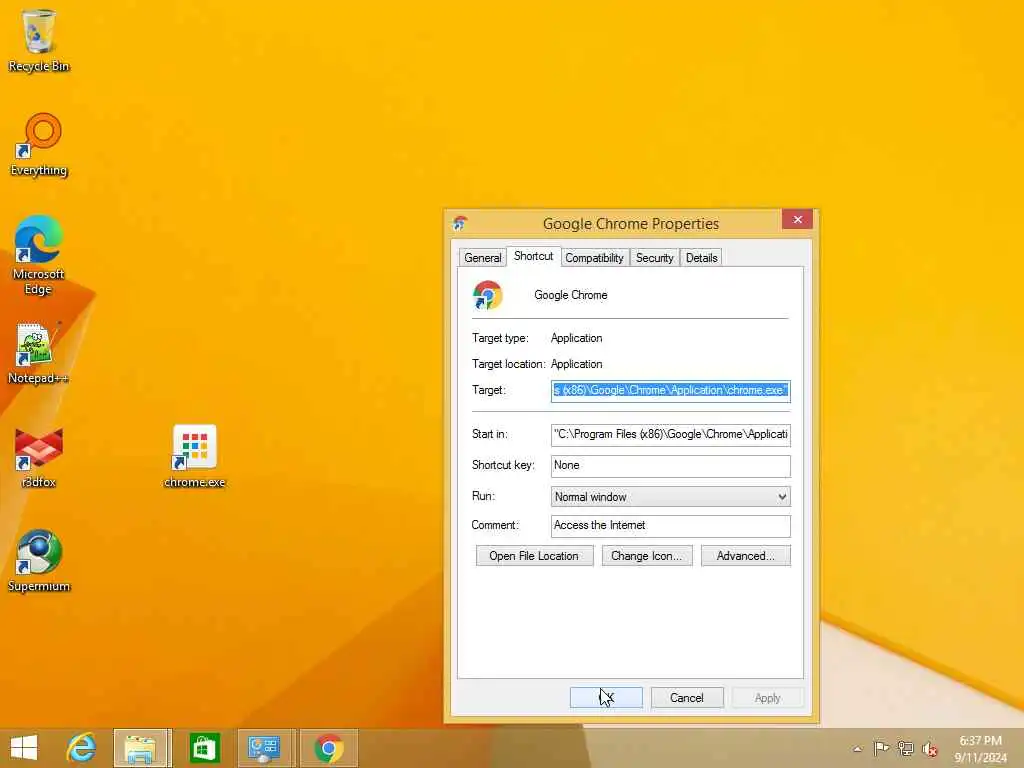The width and height of the screenshot is (1024, 768).
Task: Expand the Run Normal window dropdown
Action: [x=671, y=497]
